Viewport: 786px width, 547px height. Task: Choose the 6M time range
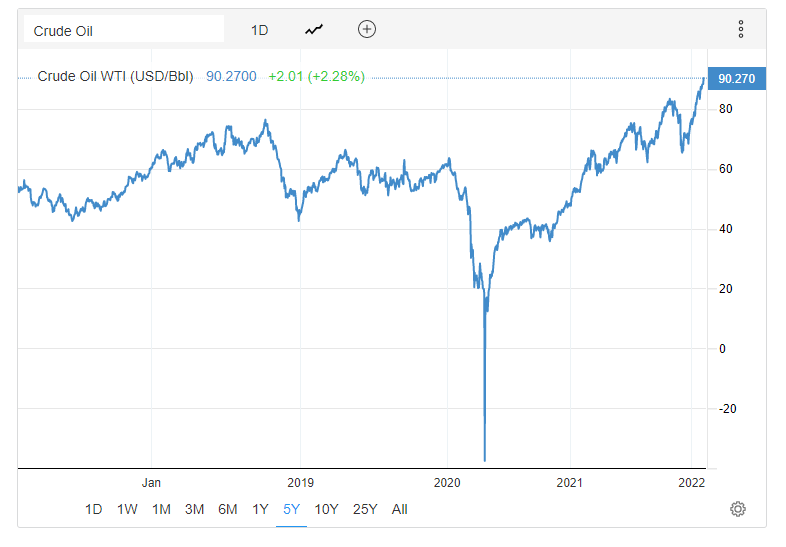click(x=228, y=509)
